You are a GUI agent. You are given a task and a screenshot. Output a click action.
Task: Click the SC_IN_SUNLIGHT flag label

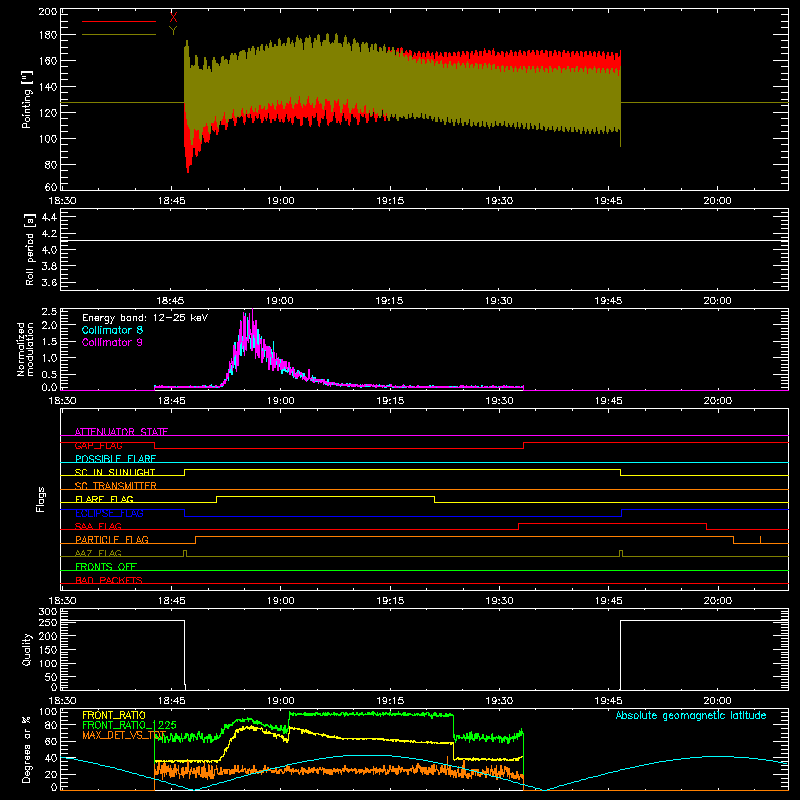point(115,472)
